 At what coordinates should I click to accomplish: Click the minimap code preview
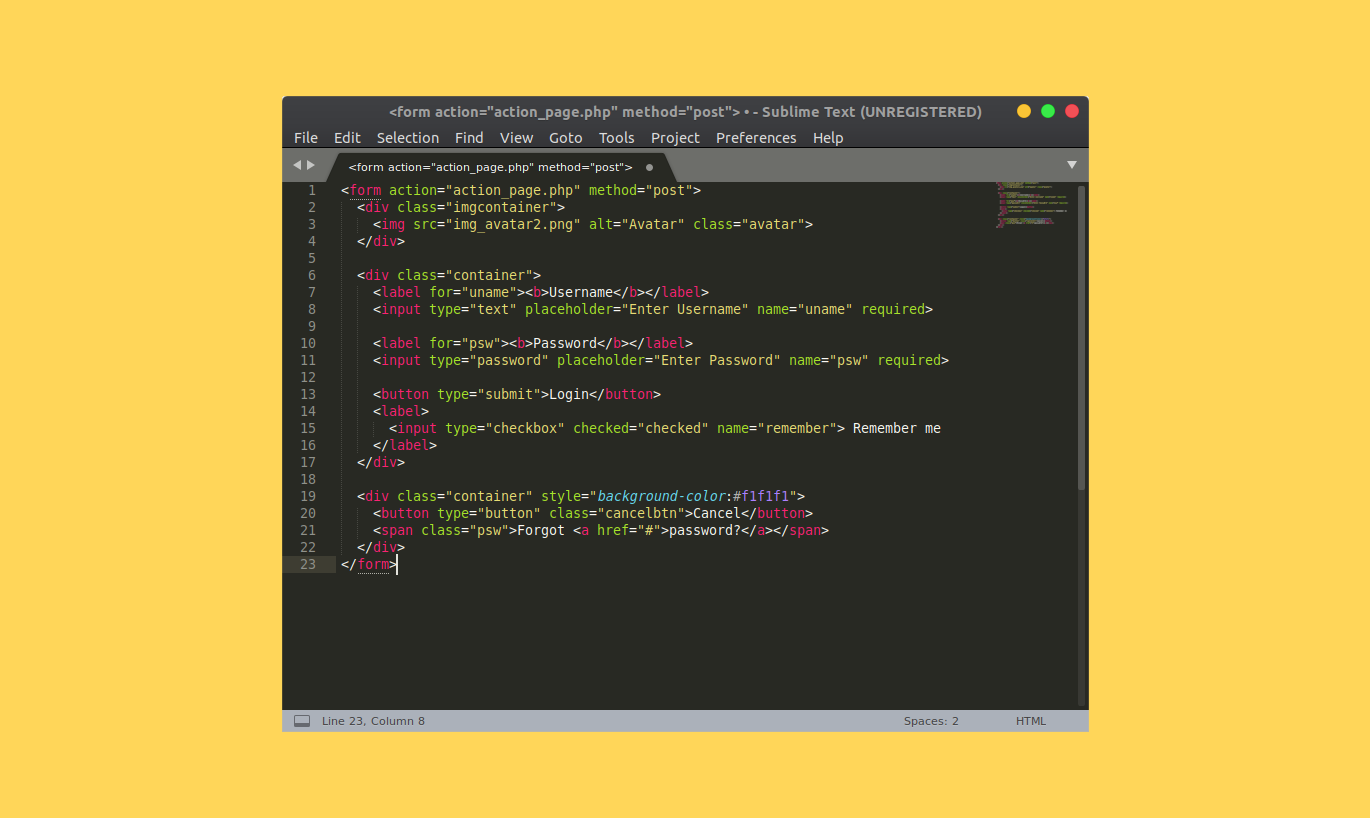1030,205
